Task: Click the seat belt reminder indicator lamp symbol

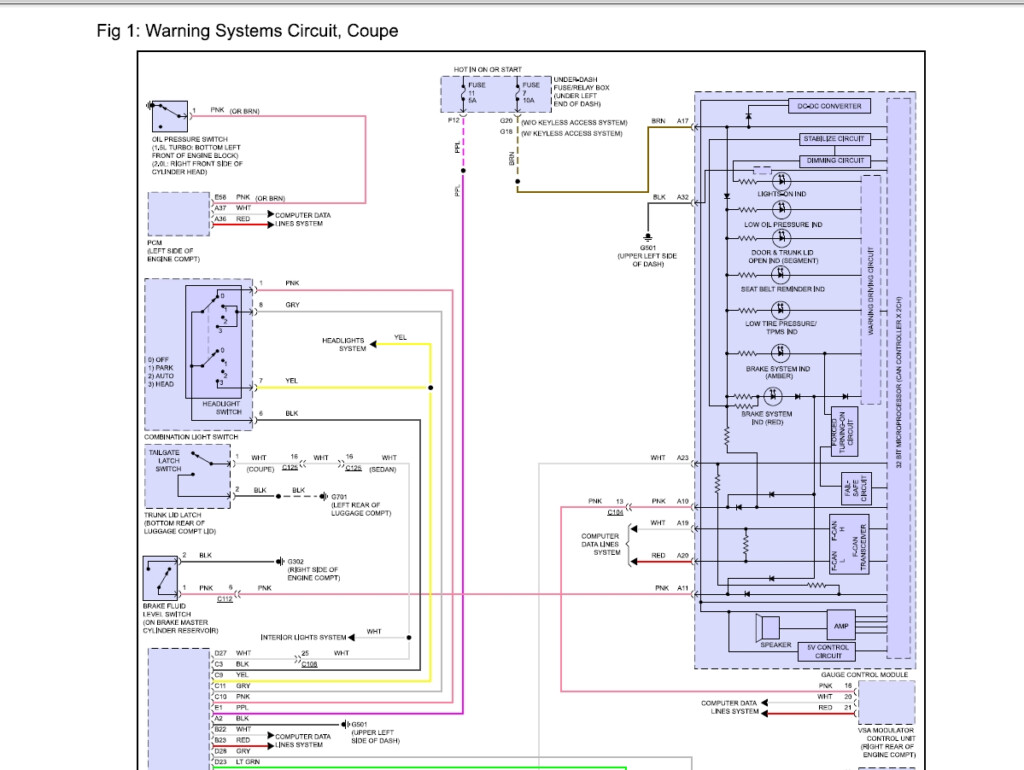Action: (x=780, y=275)
